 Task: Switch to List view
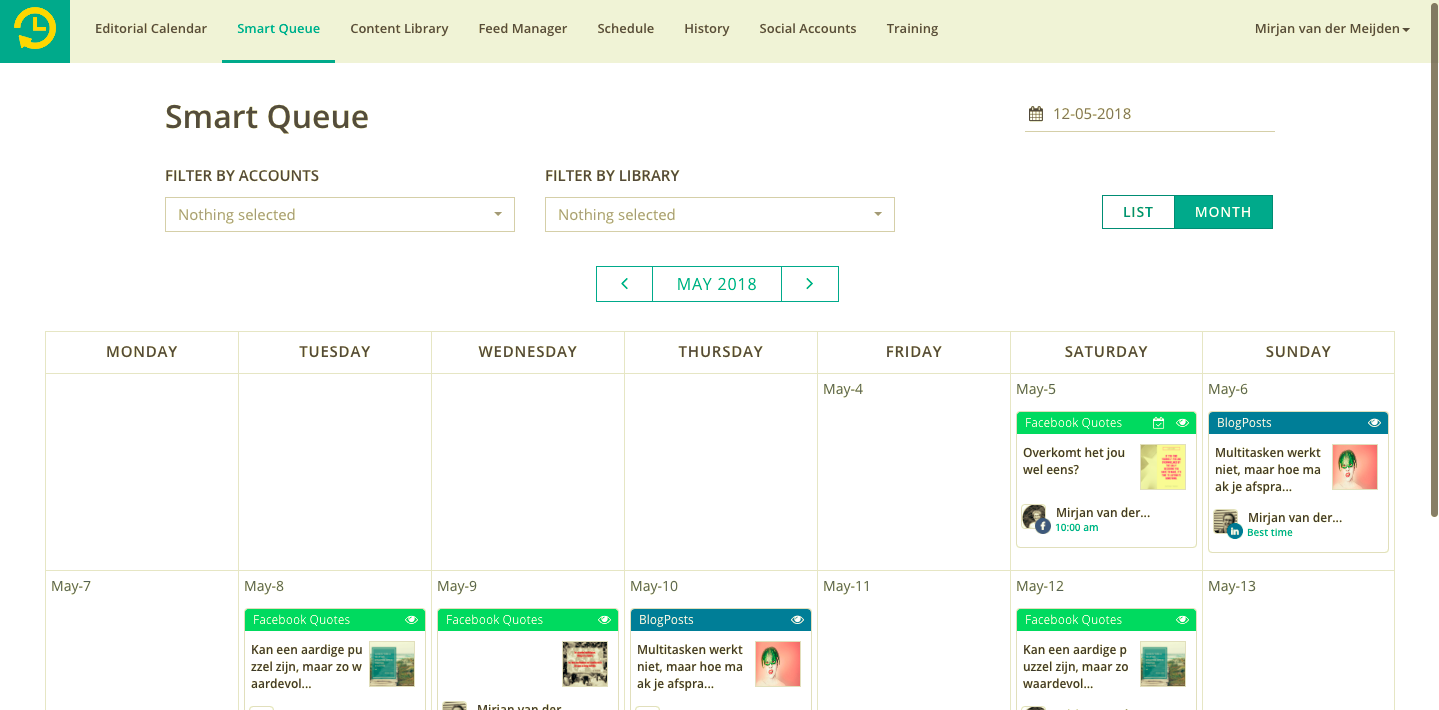(x=1138, y=212)
